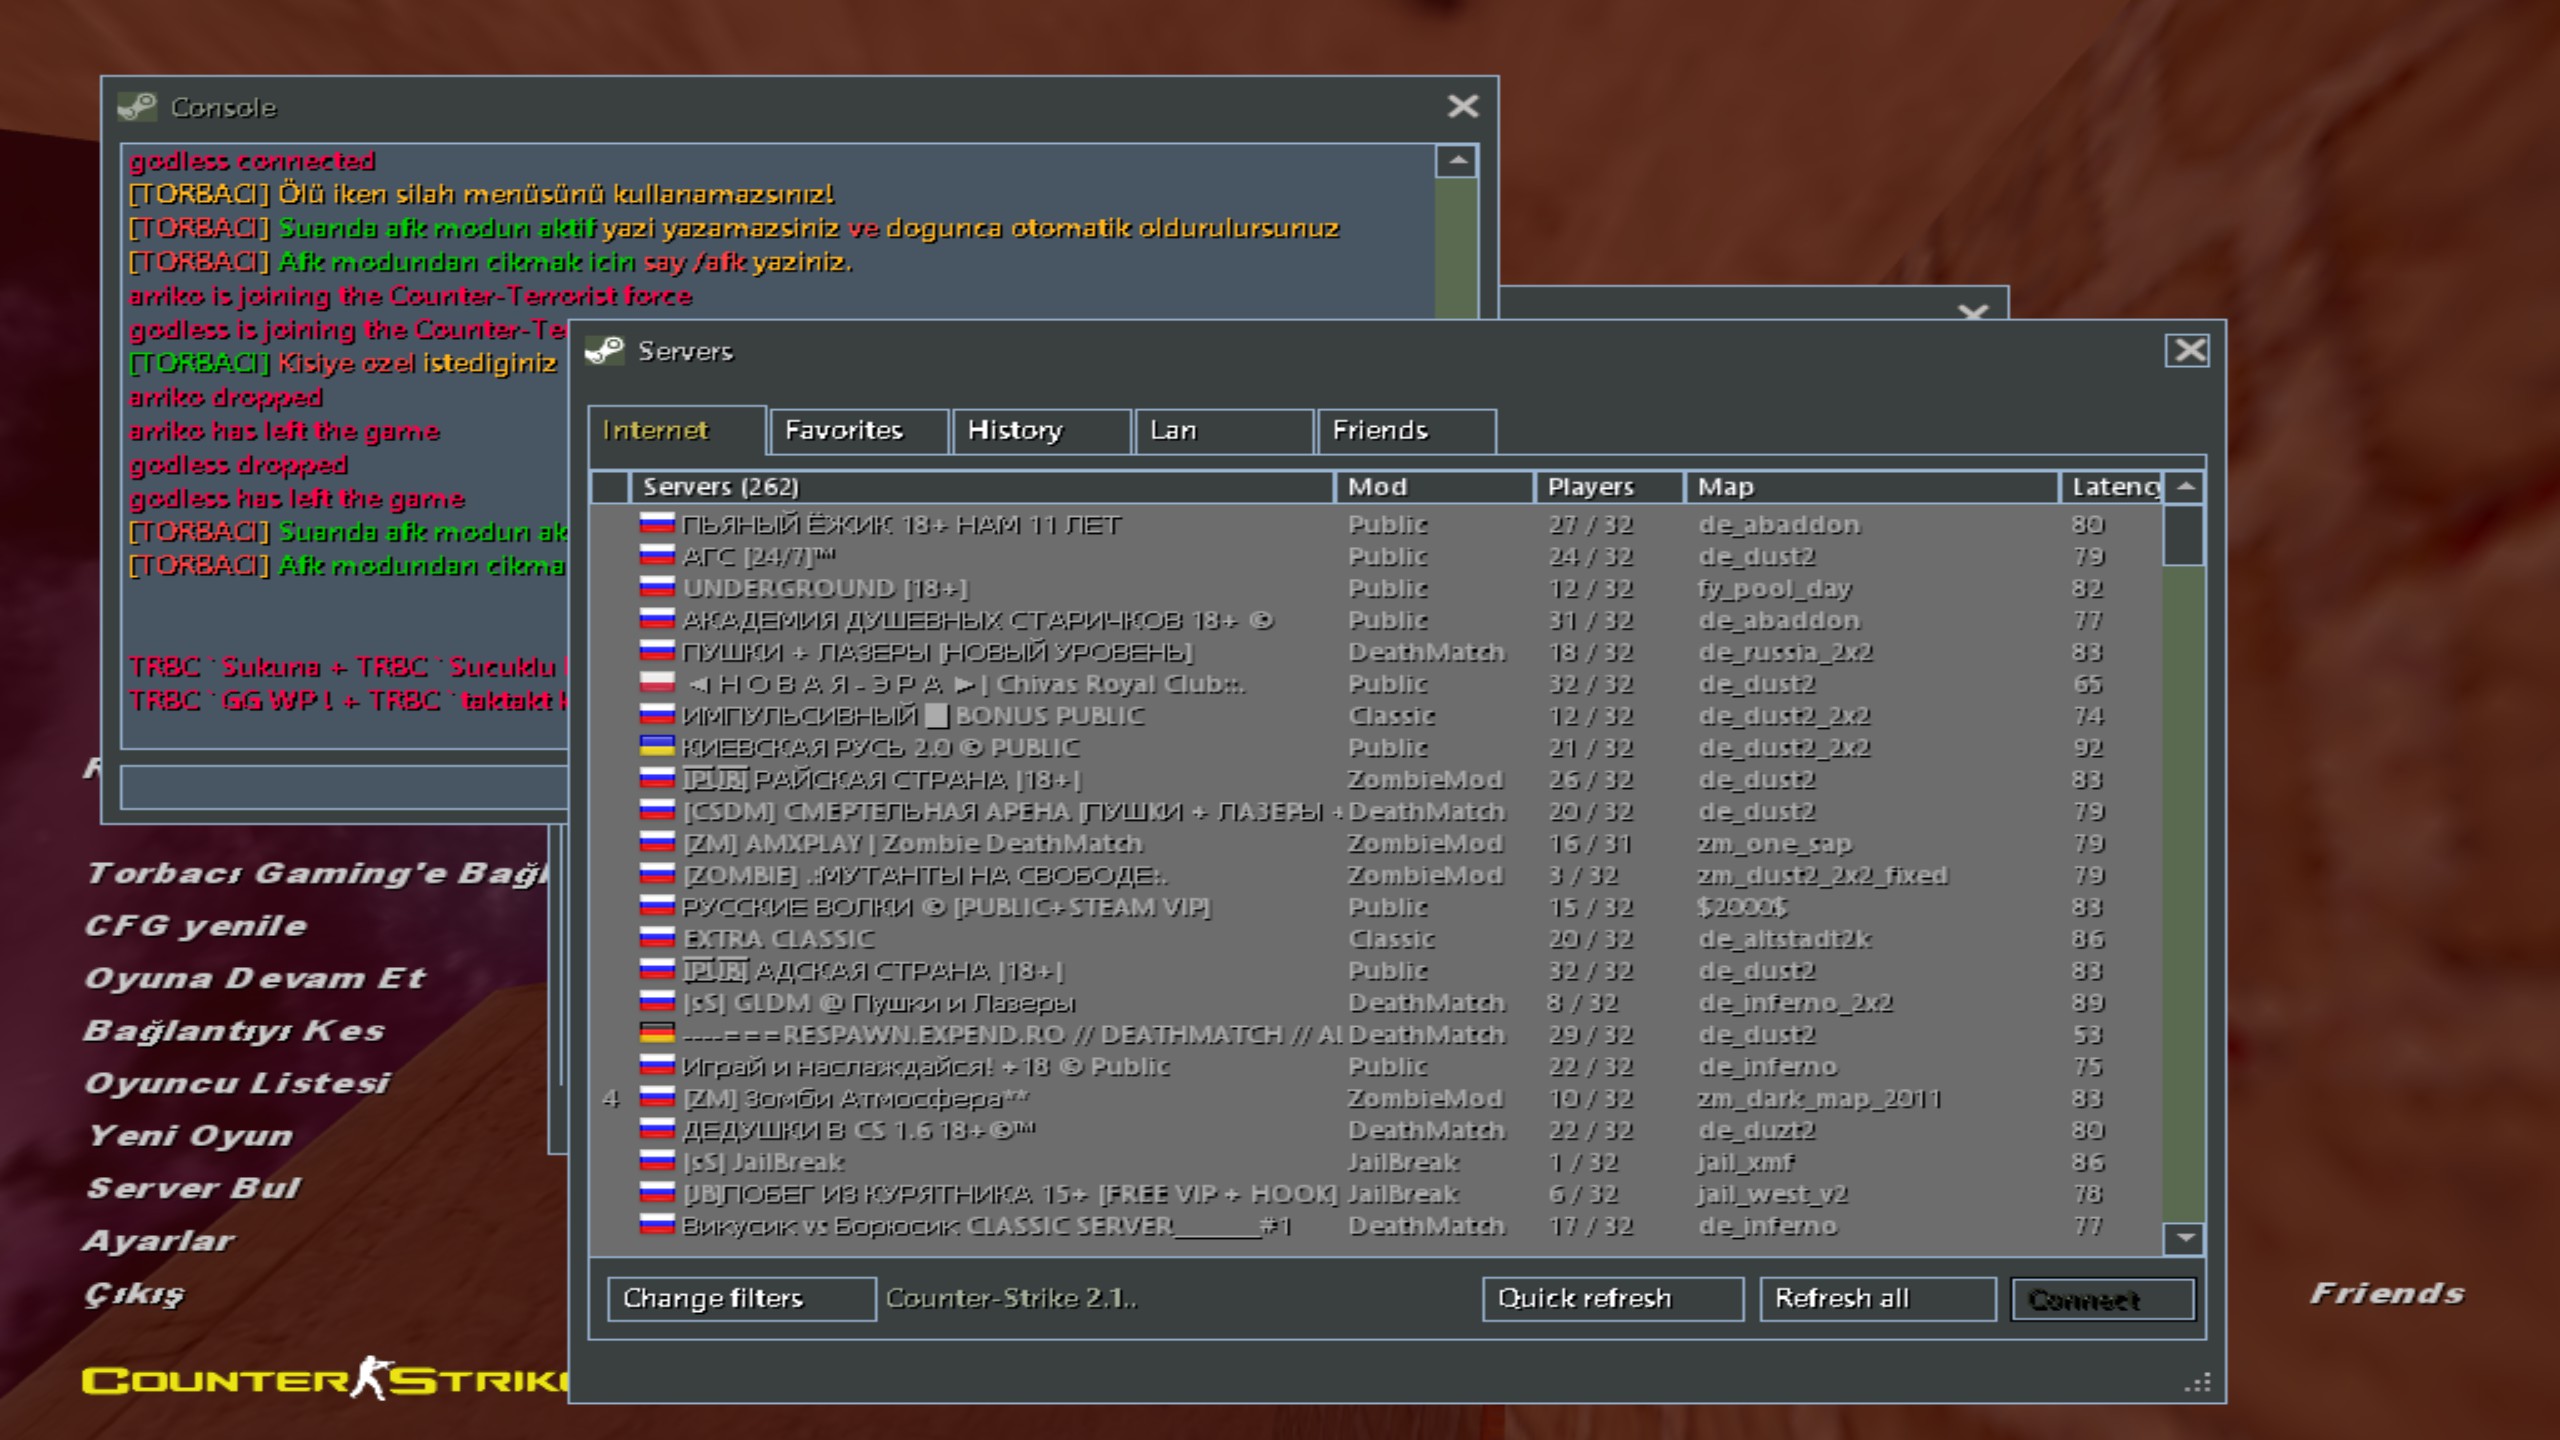2560x1440 pixels.
Task: Sort the list by Latency column
Action: [2112, 487]
